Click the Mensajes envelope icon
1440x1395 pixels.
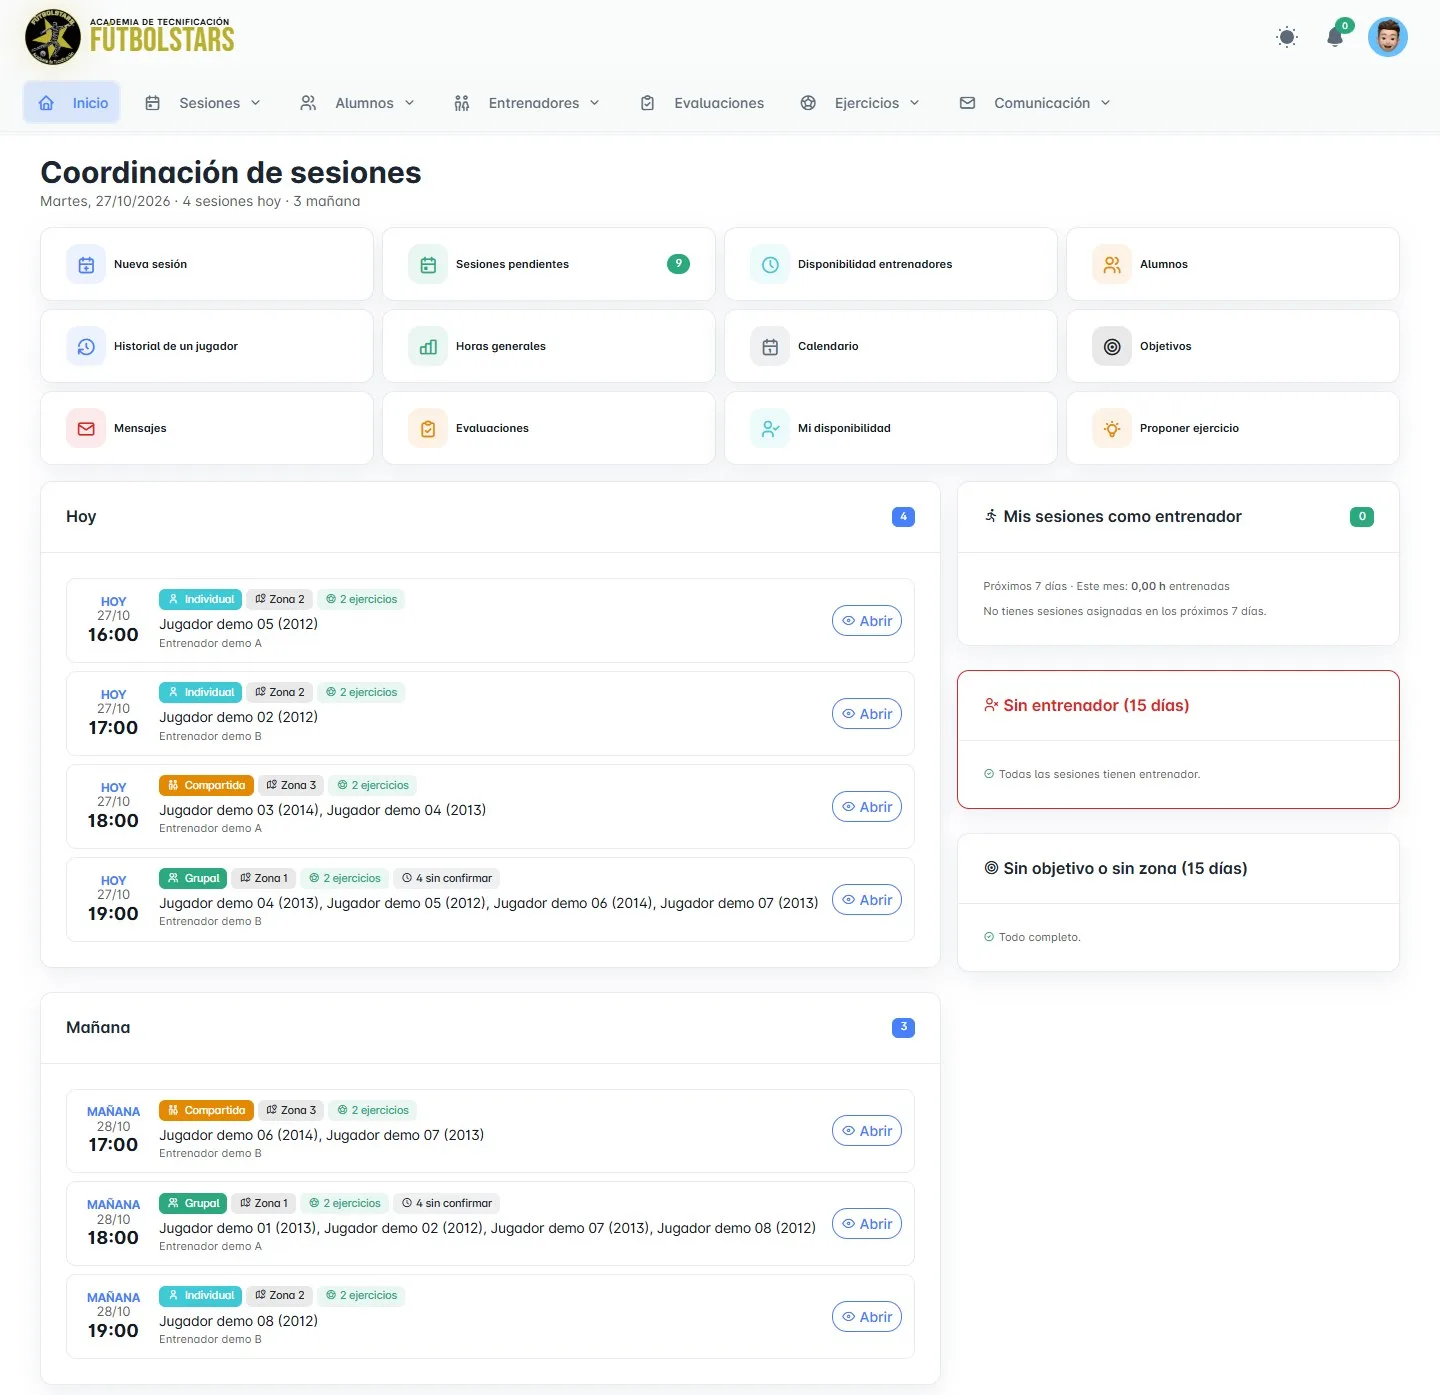tap(86, 429)
